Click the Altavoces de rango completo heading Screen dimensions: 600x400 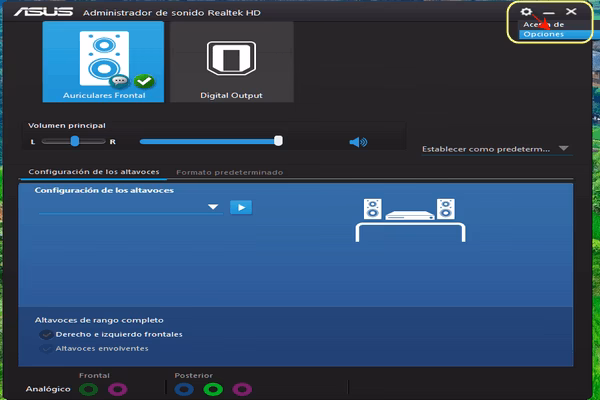pyautogui.click(x=99, y=320)
